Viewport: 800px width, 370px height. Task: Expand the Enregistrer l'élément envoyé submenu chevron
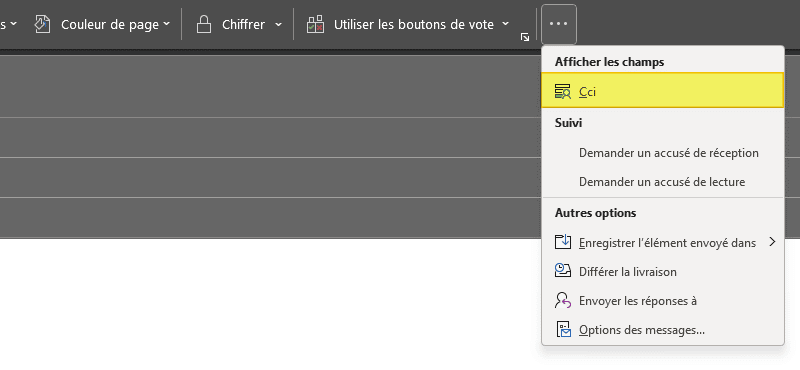772,242
